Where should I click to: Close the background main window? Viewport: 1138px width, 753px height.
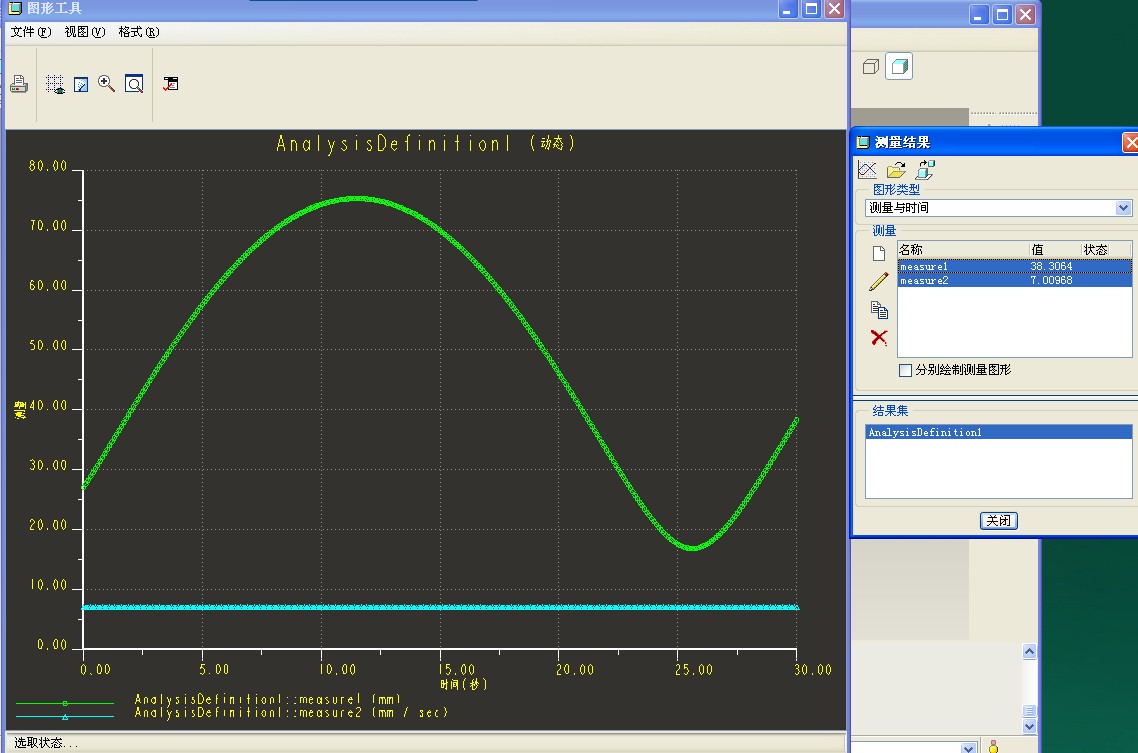click(x=1026, y=15)
